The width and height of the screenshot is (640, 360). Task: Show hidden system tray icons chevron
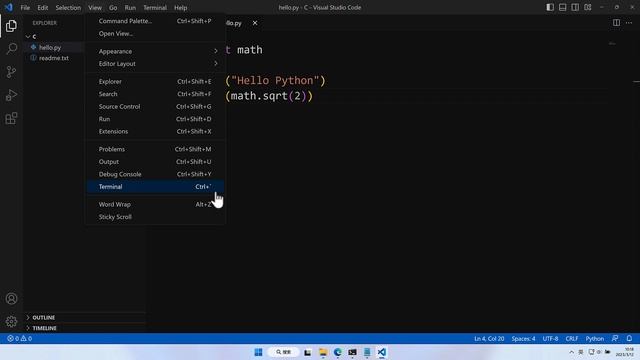(x=571, y=352)
